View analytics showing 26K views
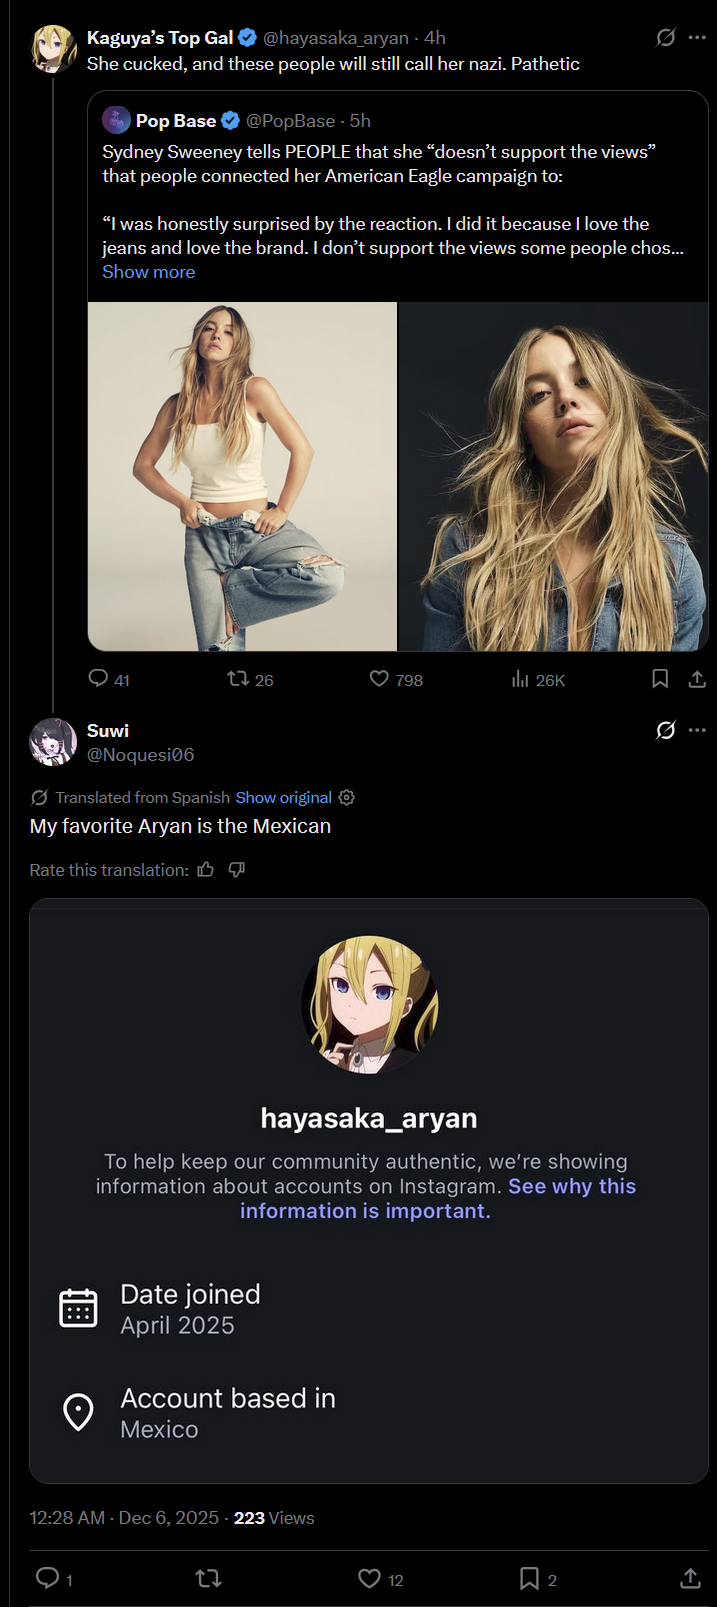 coord(520,680)
